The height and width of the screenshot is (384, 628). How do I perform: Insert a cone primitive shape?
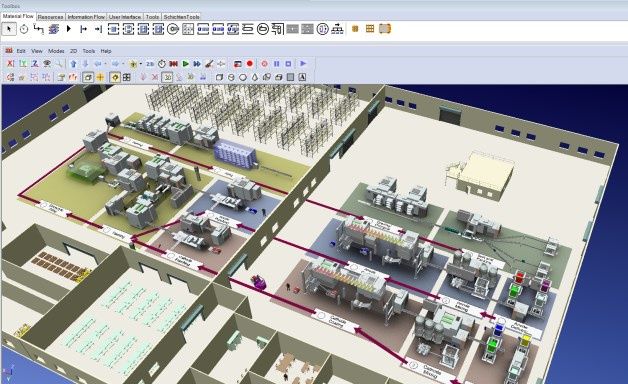(255, 77)
